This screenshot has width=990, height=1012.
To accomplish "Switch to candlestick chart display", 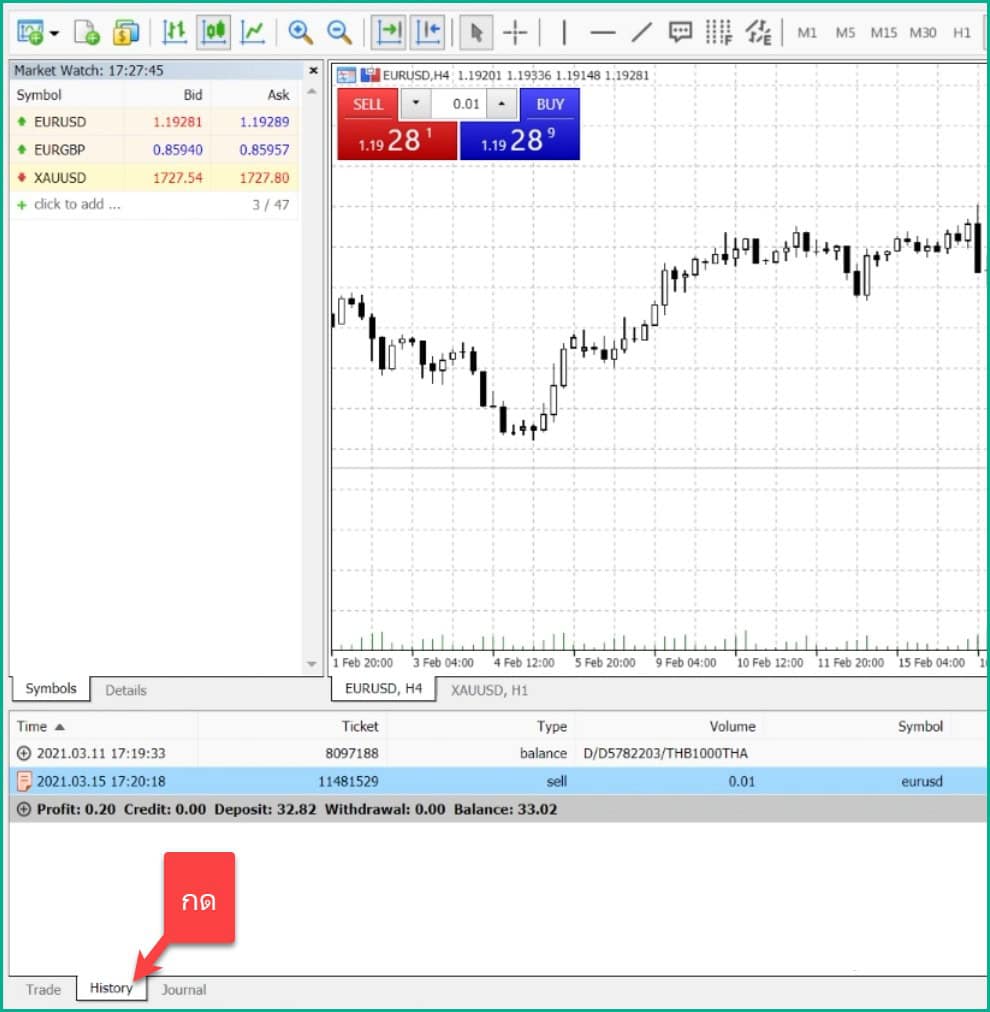I will pos(214,32).
